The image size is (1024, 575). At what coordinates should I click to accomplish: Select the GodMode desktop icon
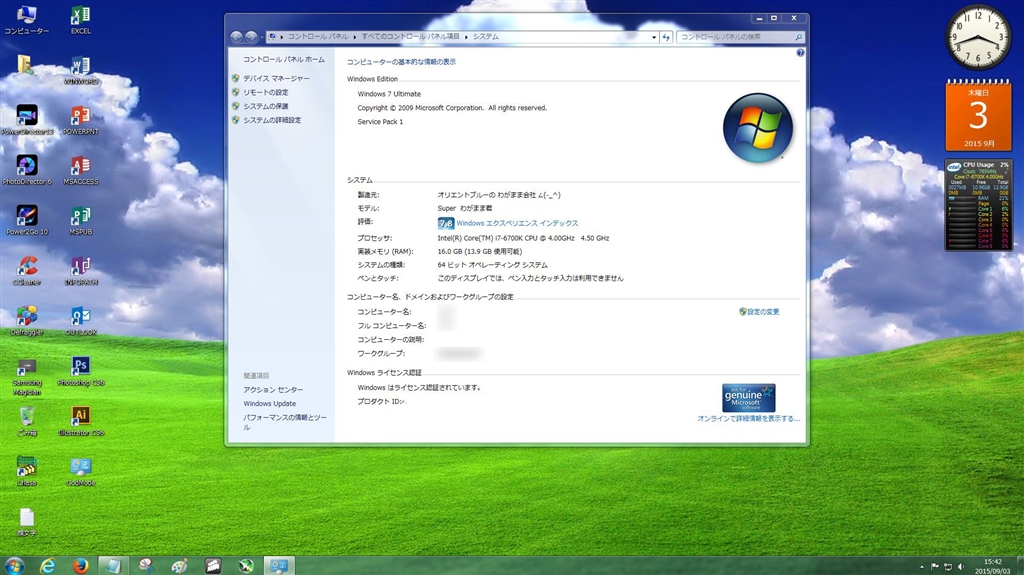(80, 472)
